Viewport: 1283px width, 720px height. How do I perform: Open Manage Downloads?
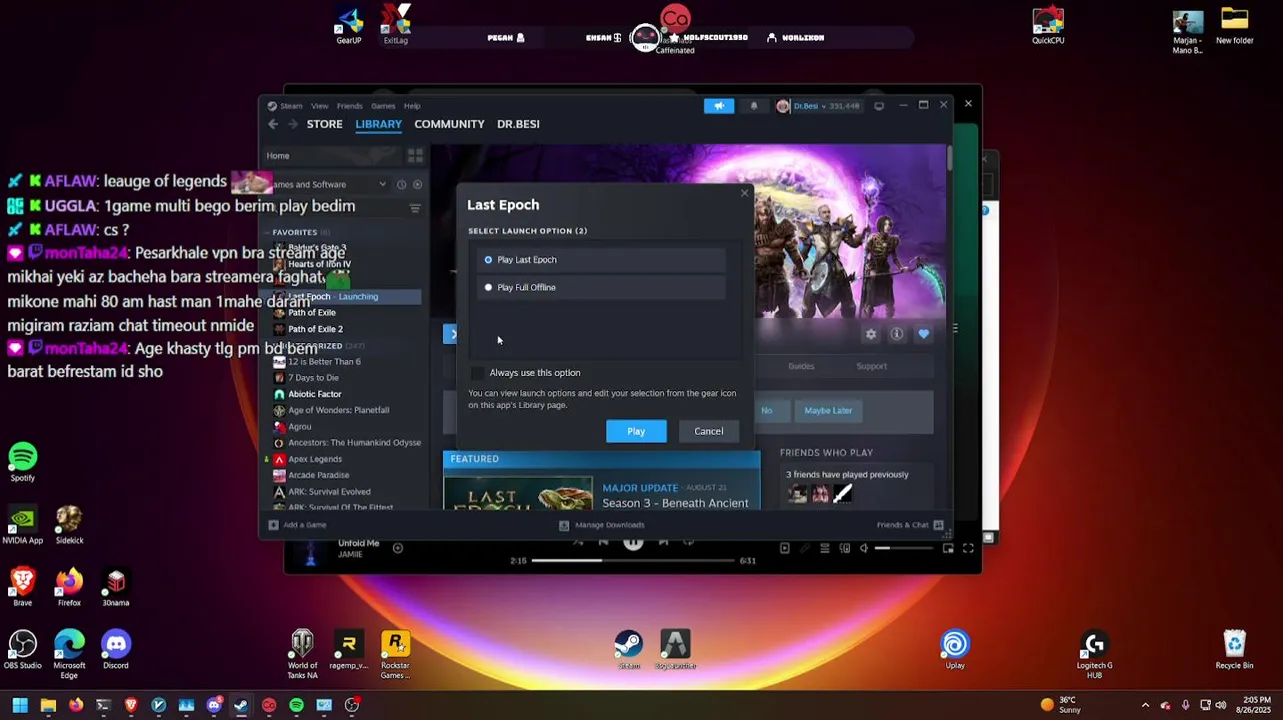point(601,525)
